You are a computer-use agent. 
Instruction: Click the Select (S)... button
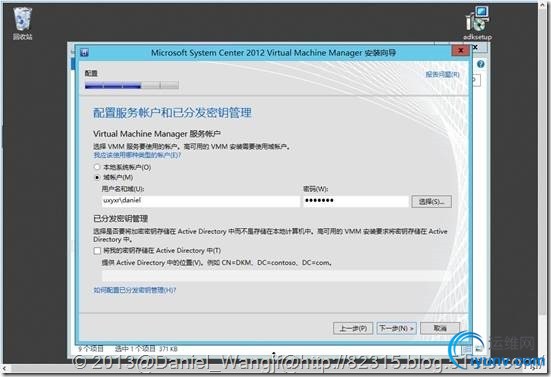coord(432,202)
